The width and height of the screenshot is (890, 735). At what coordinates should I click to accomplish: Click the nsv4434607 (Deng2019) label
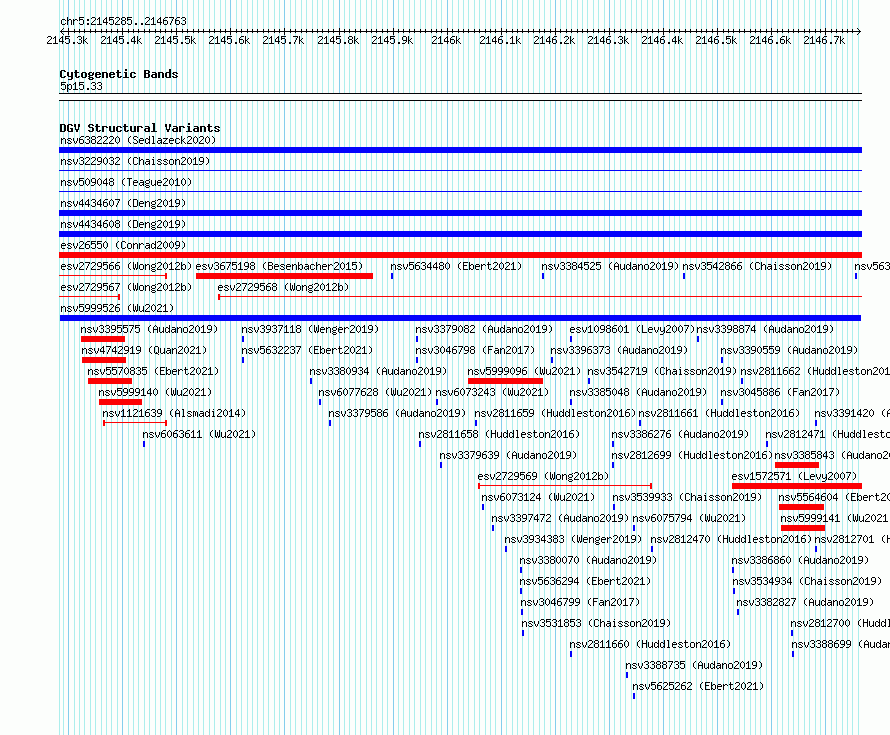click(123, 203)
